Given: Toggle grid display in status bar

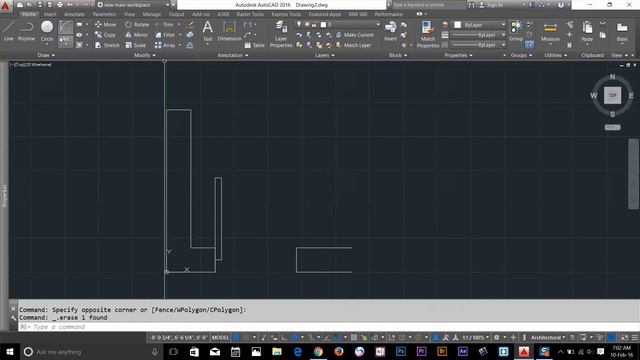Looking at the screenshot, I should (236, 338).
